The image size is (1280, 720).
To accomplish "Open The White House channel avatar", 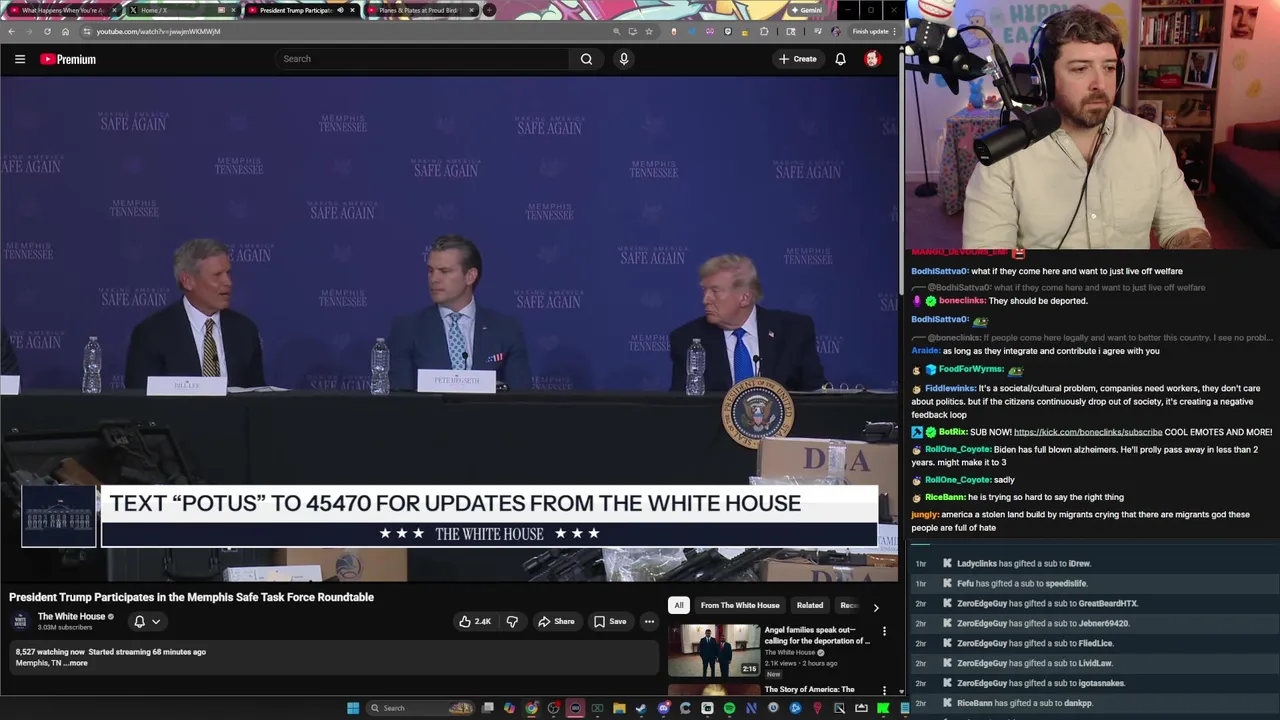I will (x=20, y=621).
